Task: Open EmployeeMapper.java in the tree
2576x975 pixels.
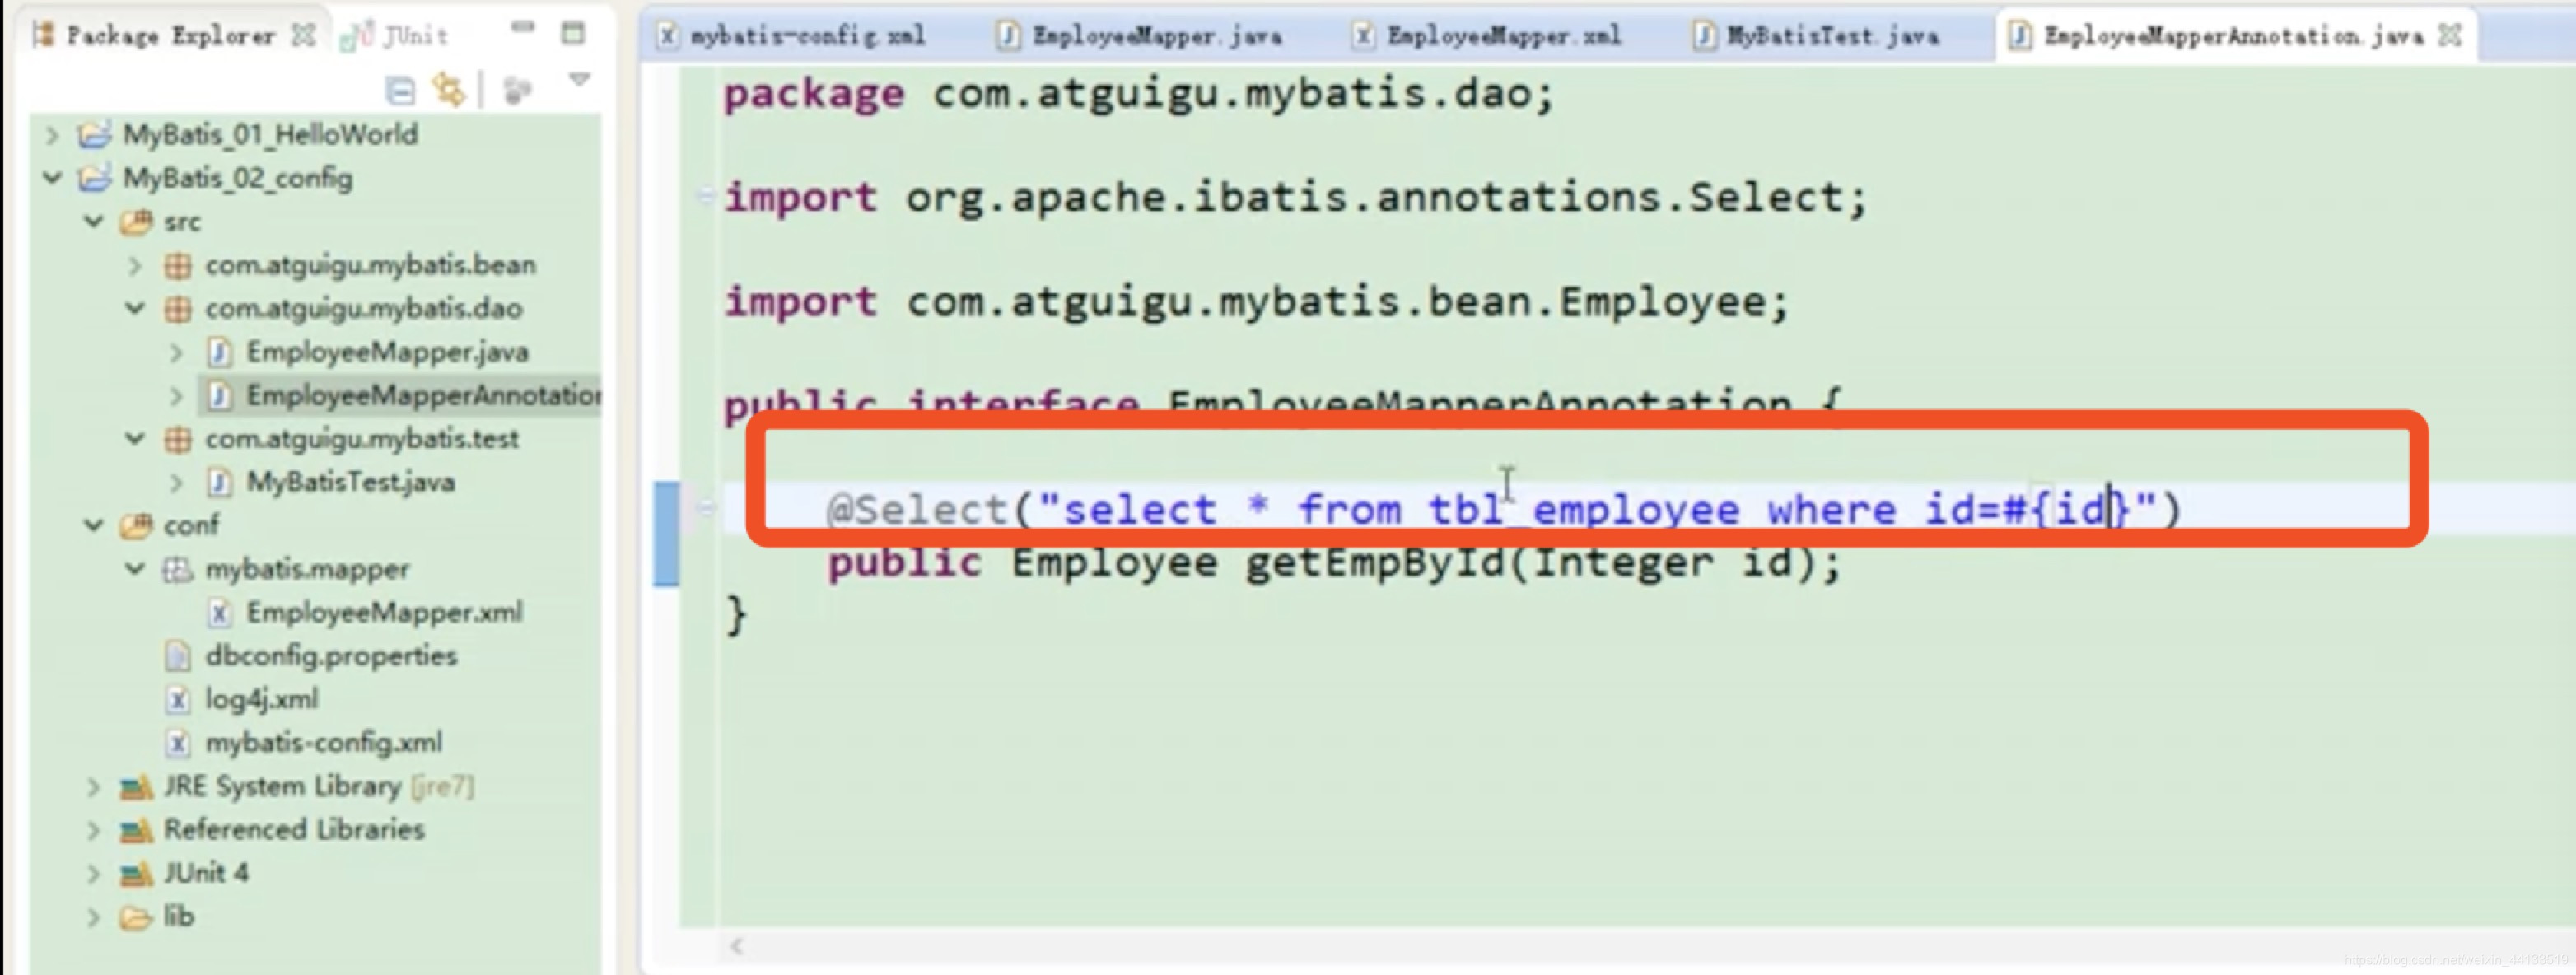Action: (x=388, y=352)
